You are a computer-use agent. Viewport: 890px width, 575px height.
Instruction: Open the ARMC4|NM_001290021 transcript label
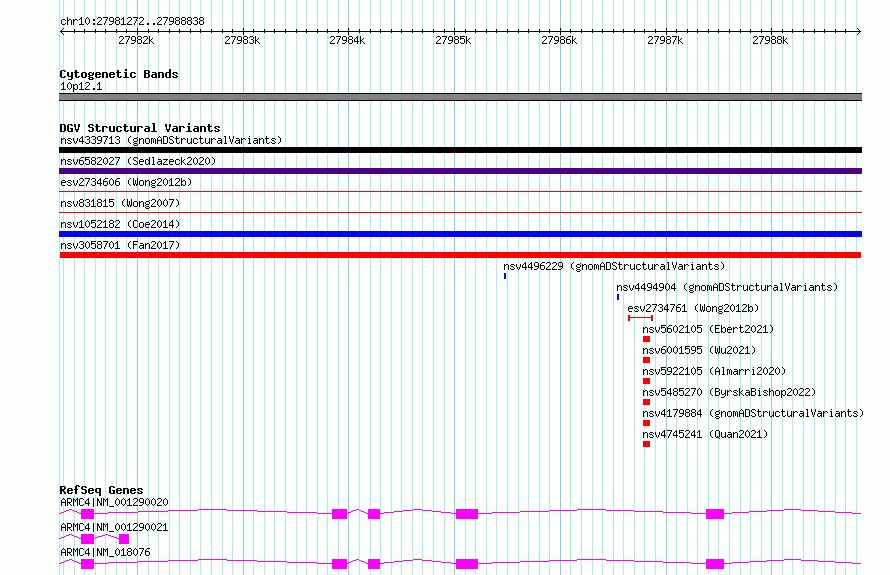pyautogui.click(x=114, y=527)
